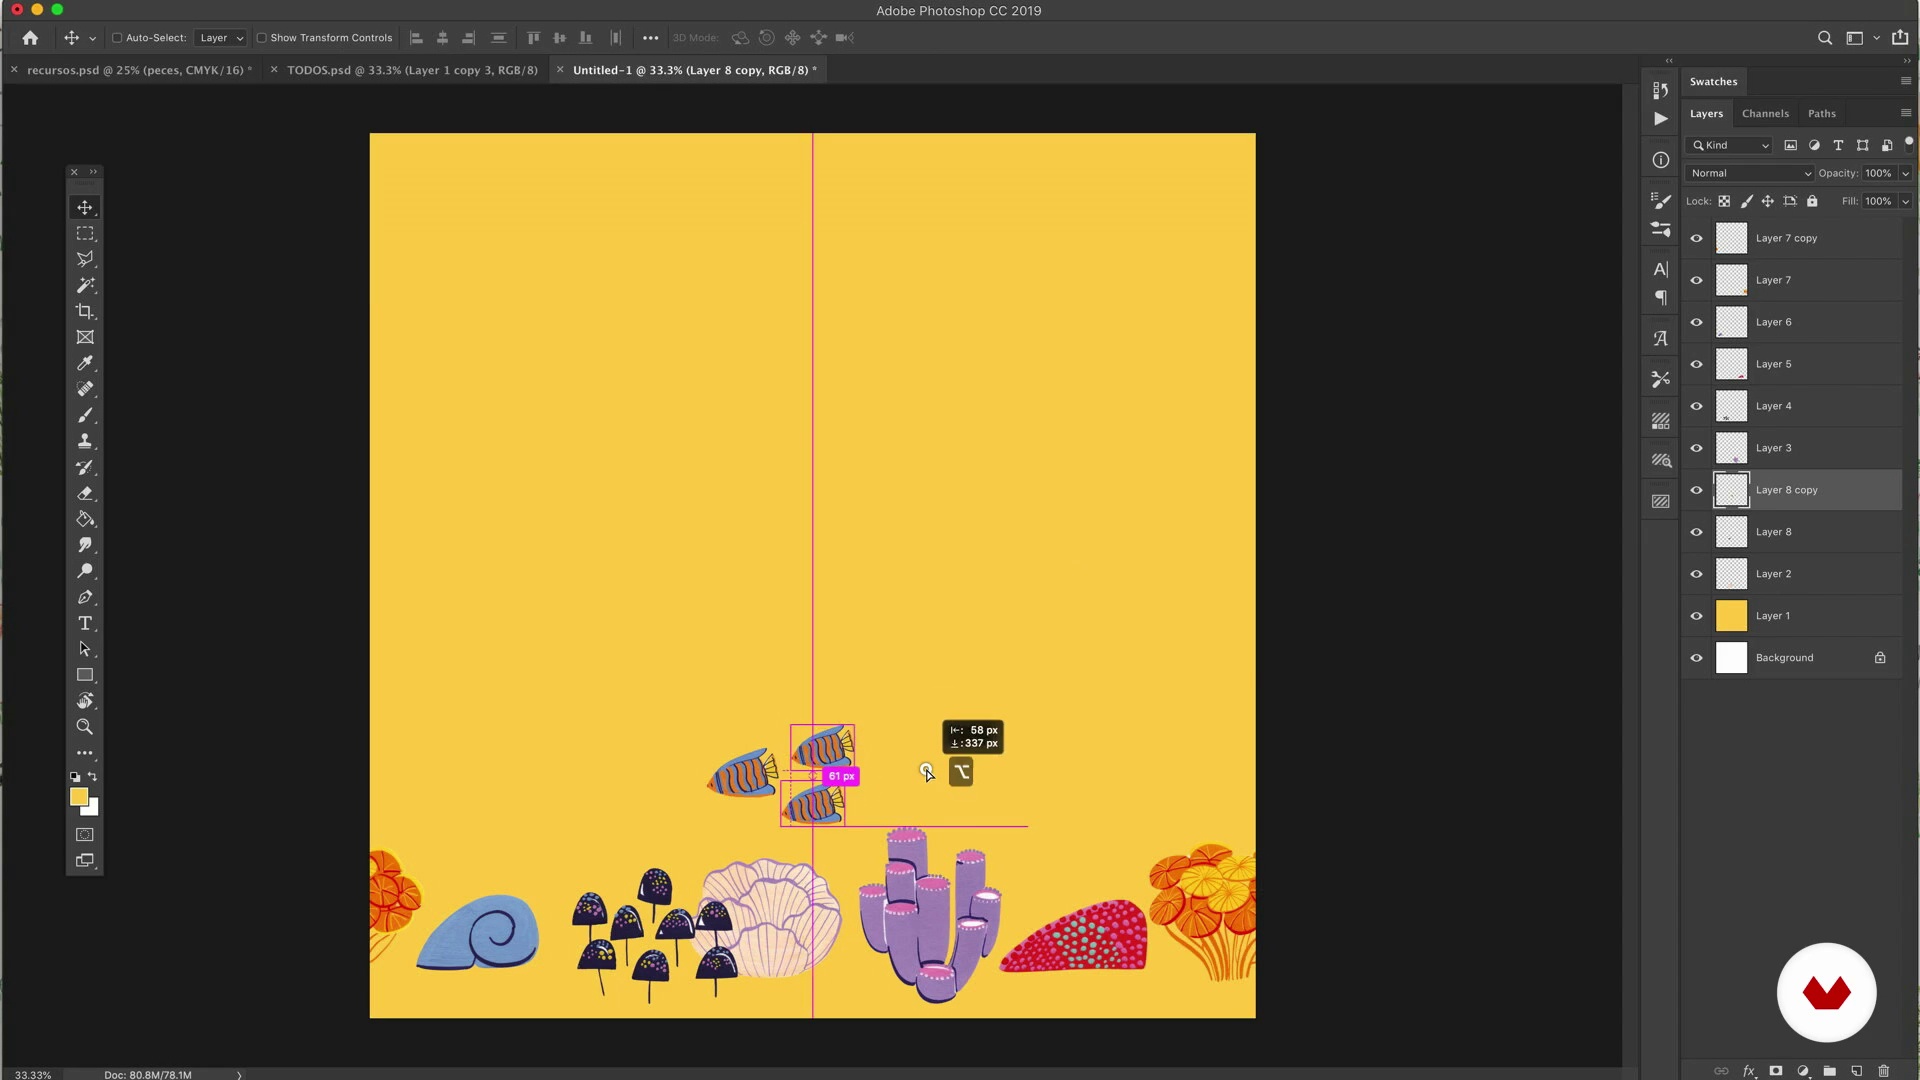Viewport: 1920px width, 1080px height.
Task: Hide Layer 8 copy visibility eye
Action: pos(1697,491)
